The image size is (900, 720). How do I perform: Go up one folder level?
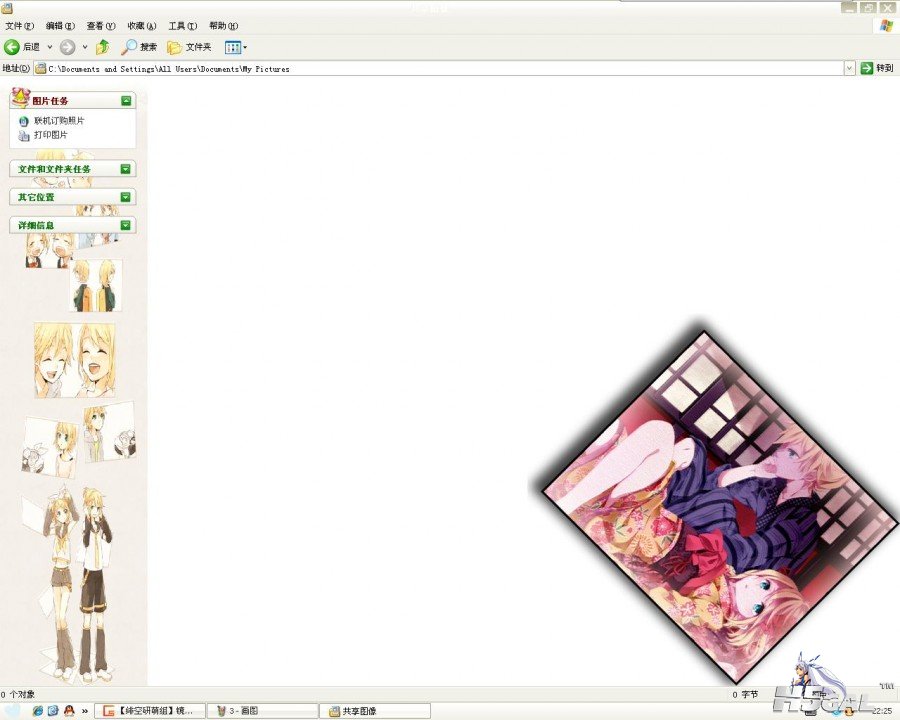tap(103, 47)
